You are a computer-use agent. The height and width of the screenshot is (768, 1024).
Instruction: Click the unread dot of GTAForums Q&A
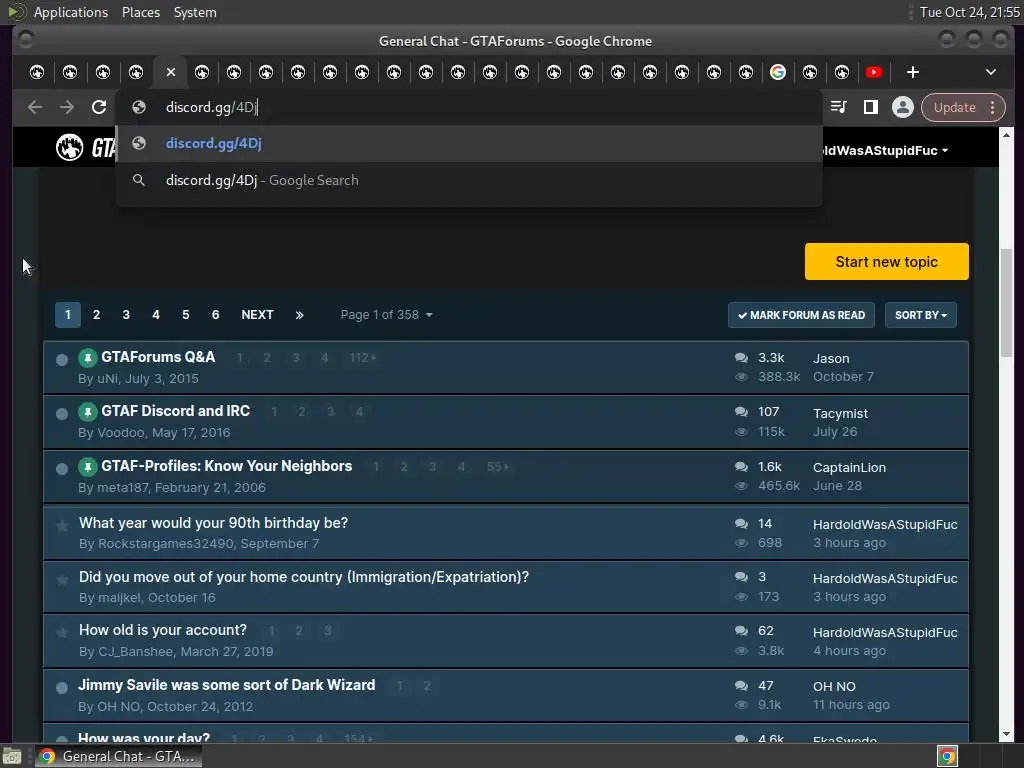tap(62, 359)
